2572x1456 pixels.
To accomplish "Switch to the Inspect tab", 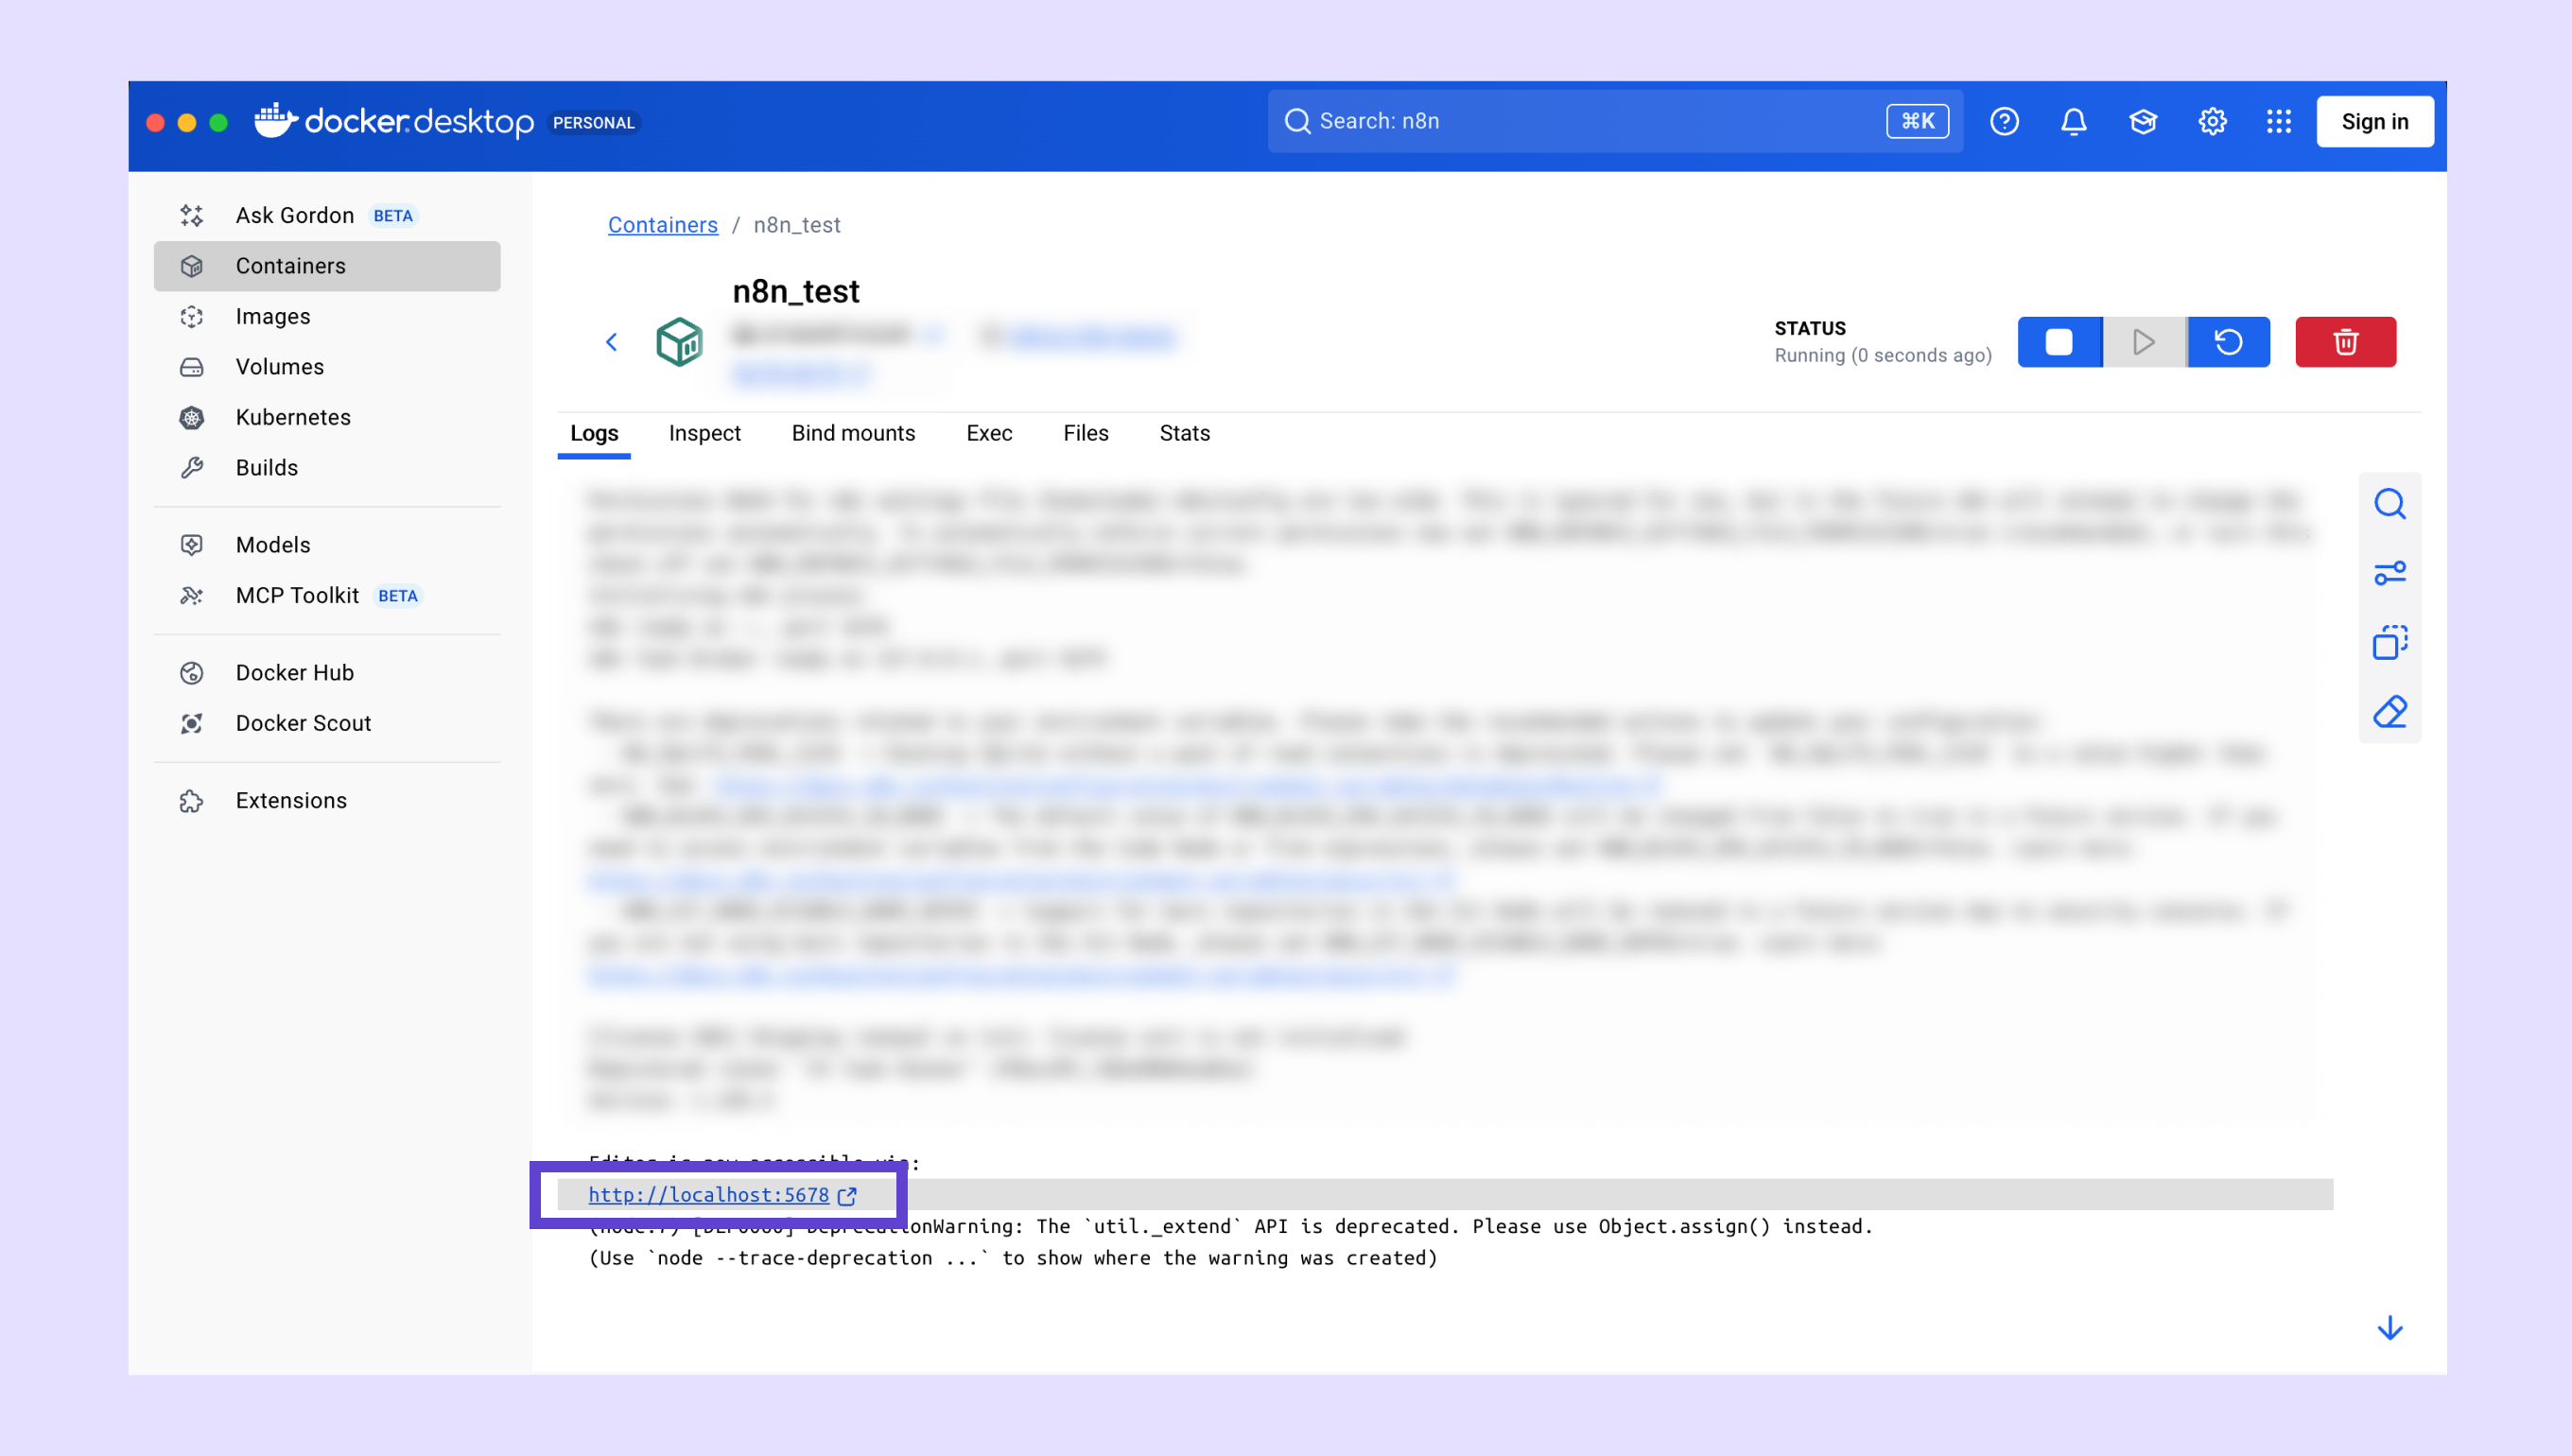I will [704, 433].
